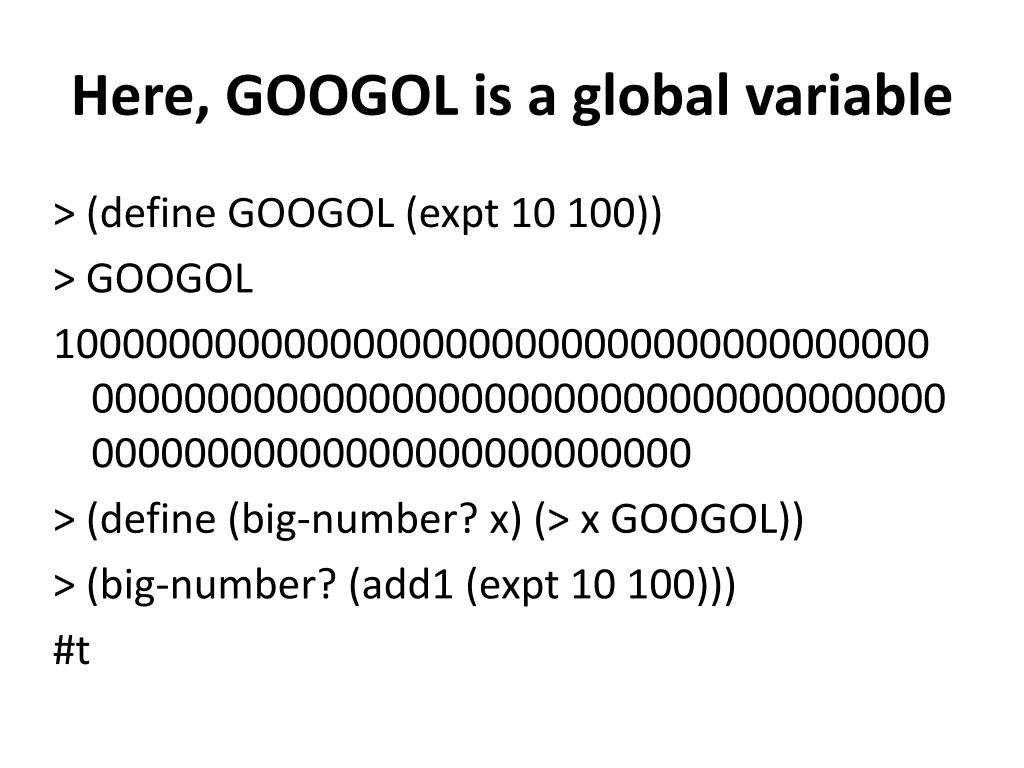Viewport: 1024px width, 768px height.
Task: Click "add1" in the function call line
Action: pos(407,584)
